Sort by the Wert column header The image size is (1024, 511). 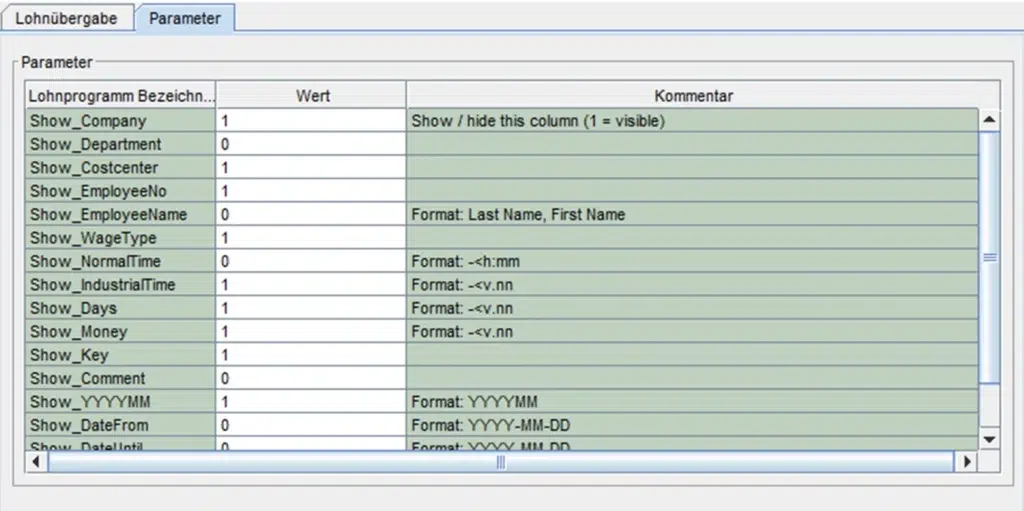[312, 96]
